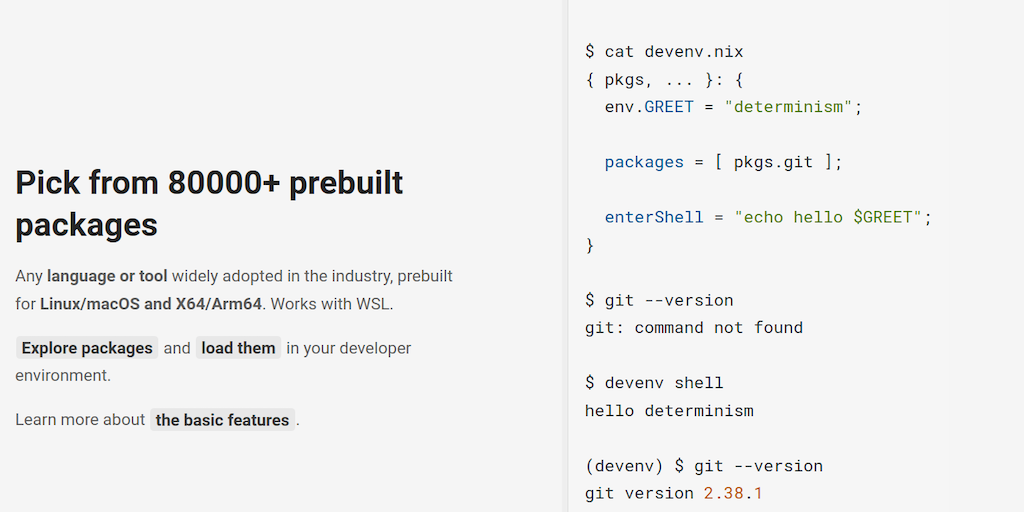Click the "$ devenv shell" command line
The height and width of the screenshot is (512, 1024).
click(x=654, y=383)
